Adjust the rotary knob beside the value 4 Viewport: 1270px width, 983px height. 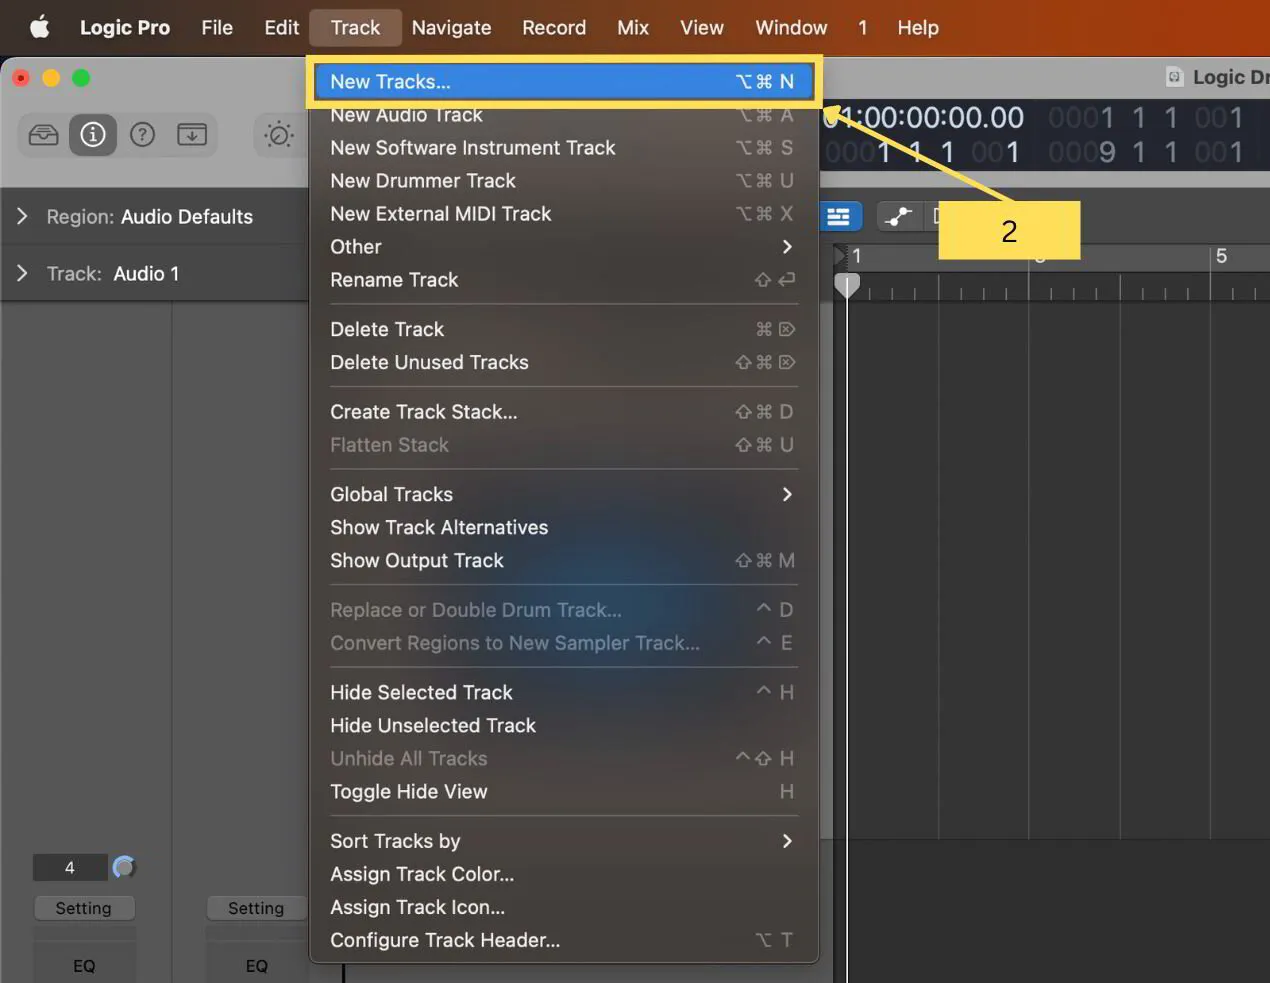[x=124, y=867]
